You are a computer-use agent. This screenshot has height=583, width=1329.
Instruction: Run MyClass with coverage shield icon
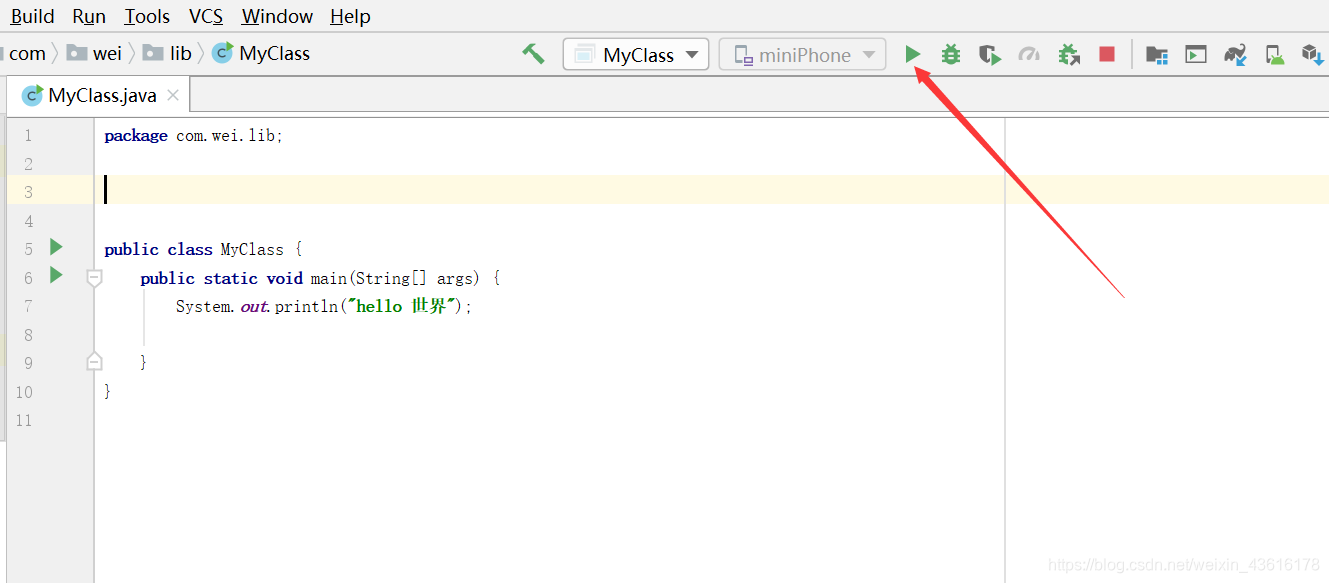[x=989, y=54]
